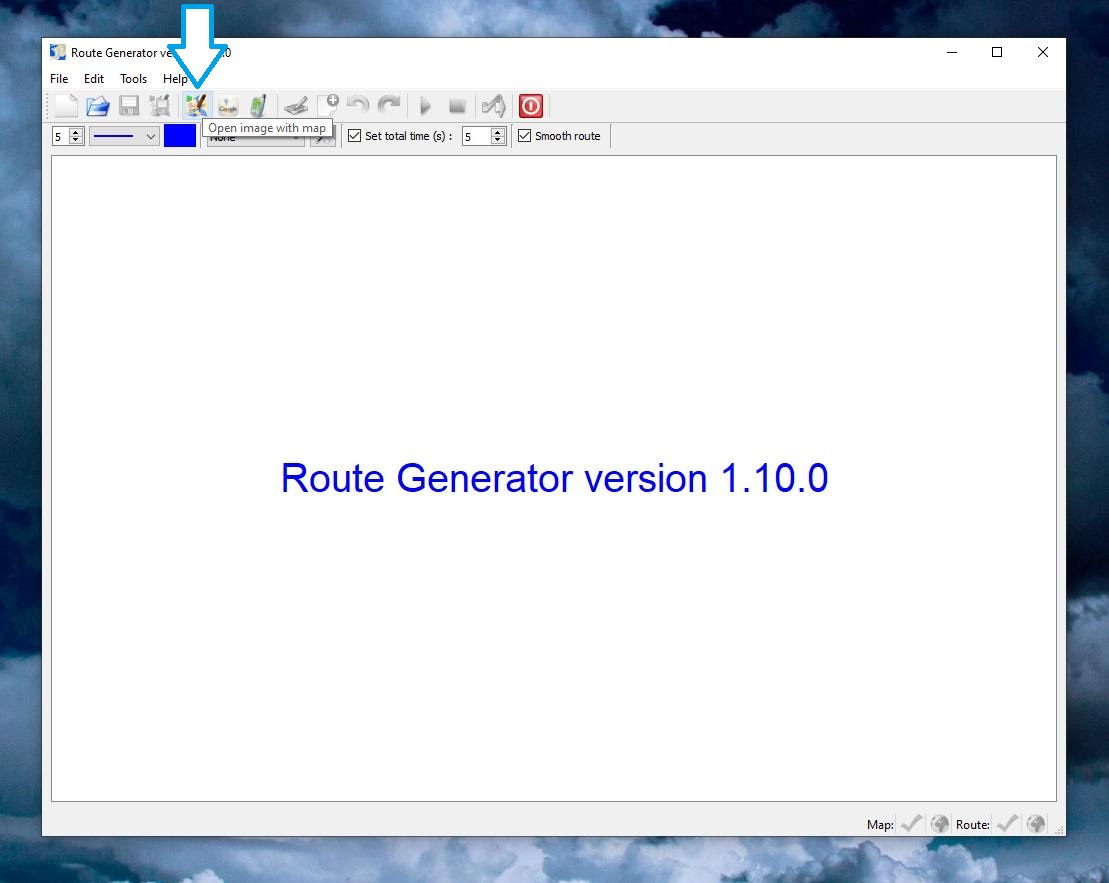Open the Tools menu
The height and width of the screenshot is (883, 1109).
tap(134, 79)
